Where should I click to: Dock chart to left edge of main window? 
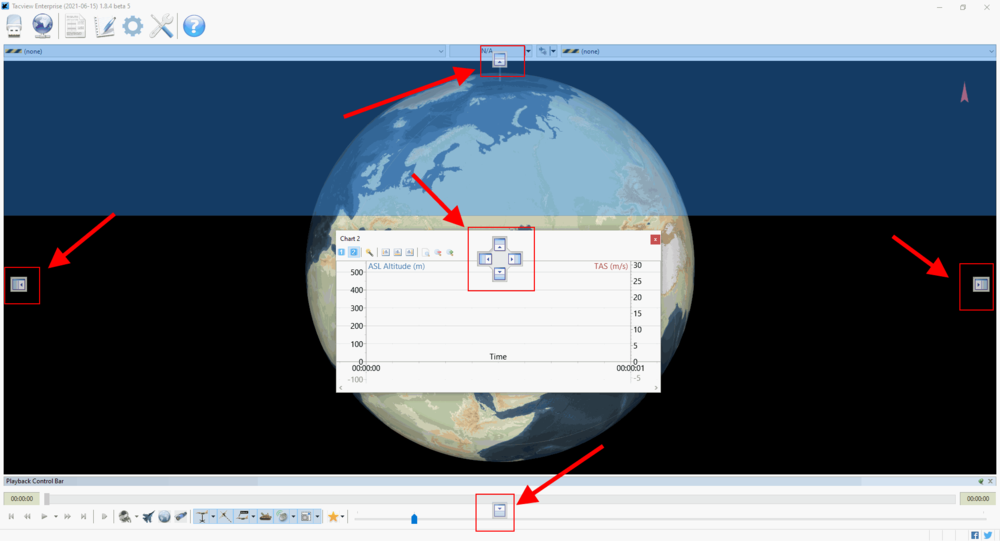click(x=18, y=285)
